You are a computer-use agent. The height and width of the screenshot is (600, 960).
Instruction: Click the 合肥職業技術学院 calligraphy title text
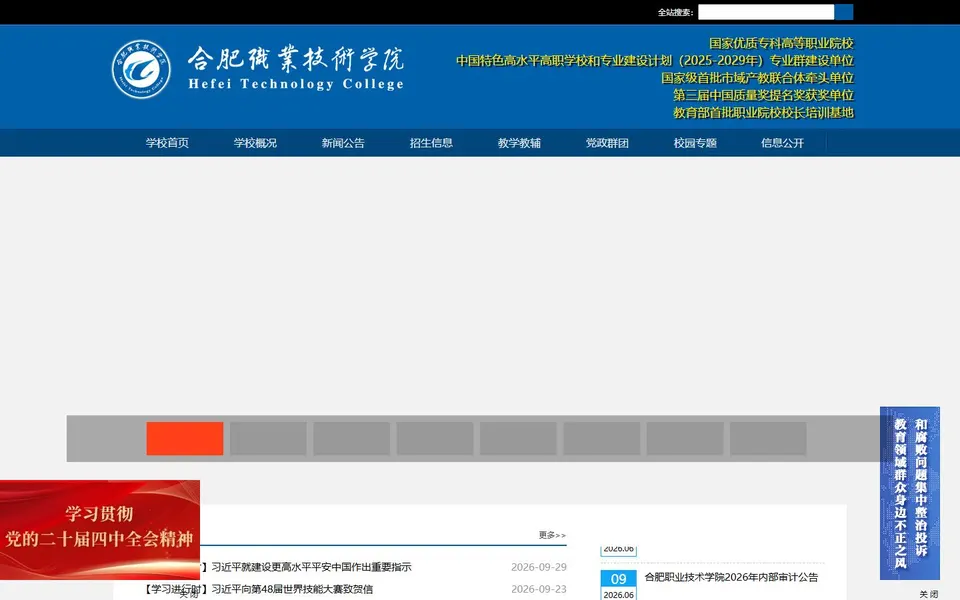tap(296, 59)
